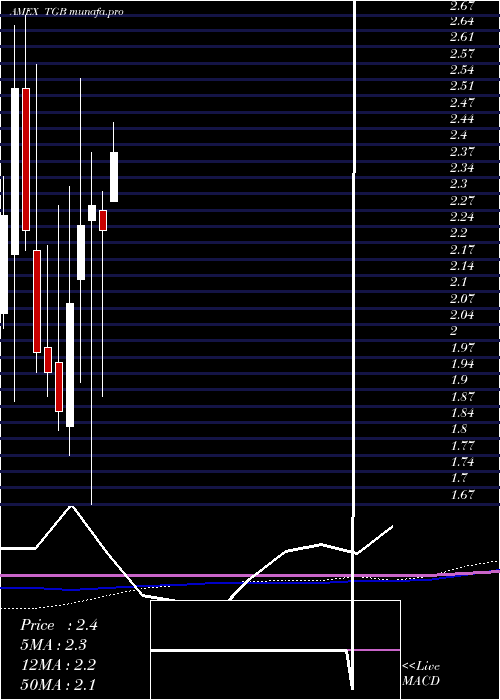
Task: Click the 1.94 price axis label
Action: click(x=462, y=364)
